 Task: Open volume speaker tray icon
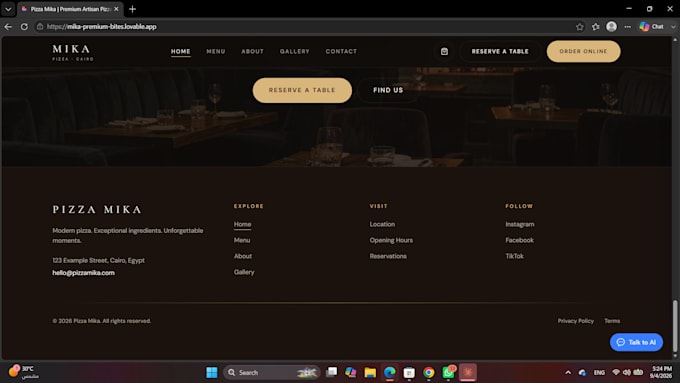(x=627, y=372)
